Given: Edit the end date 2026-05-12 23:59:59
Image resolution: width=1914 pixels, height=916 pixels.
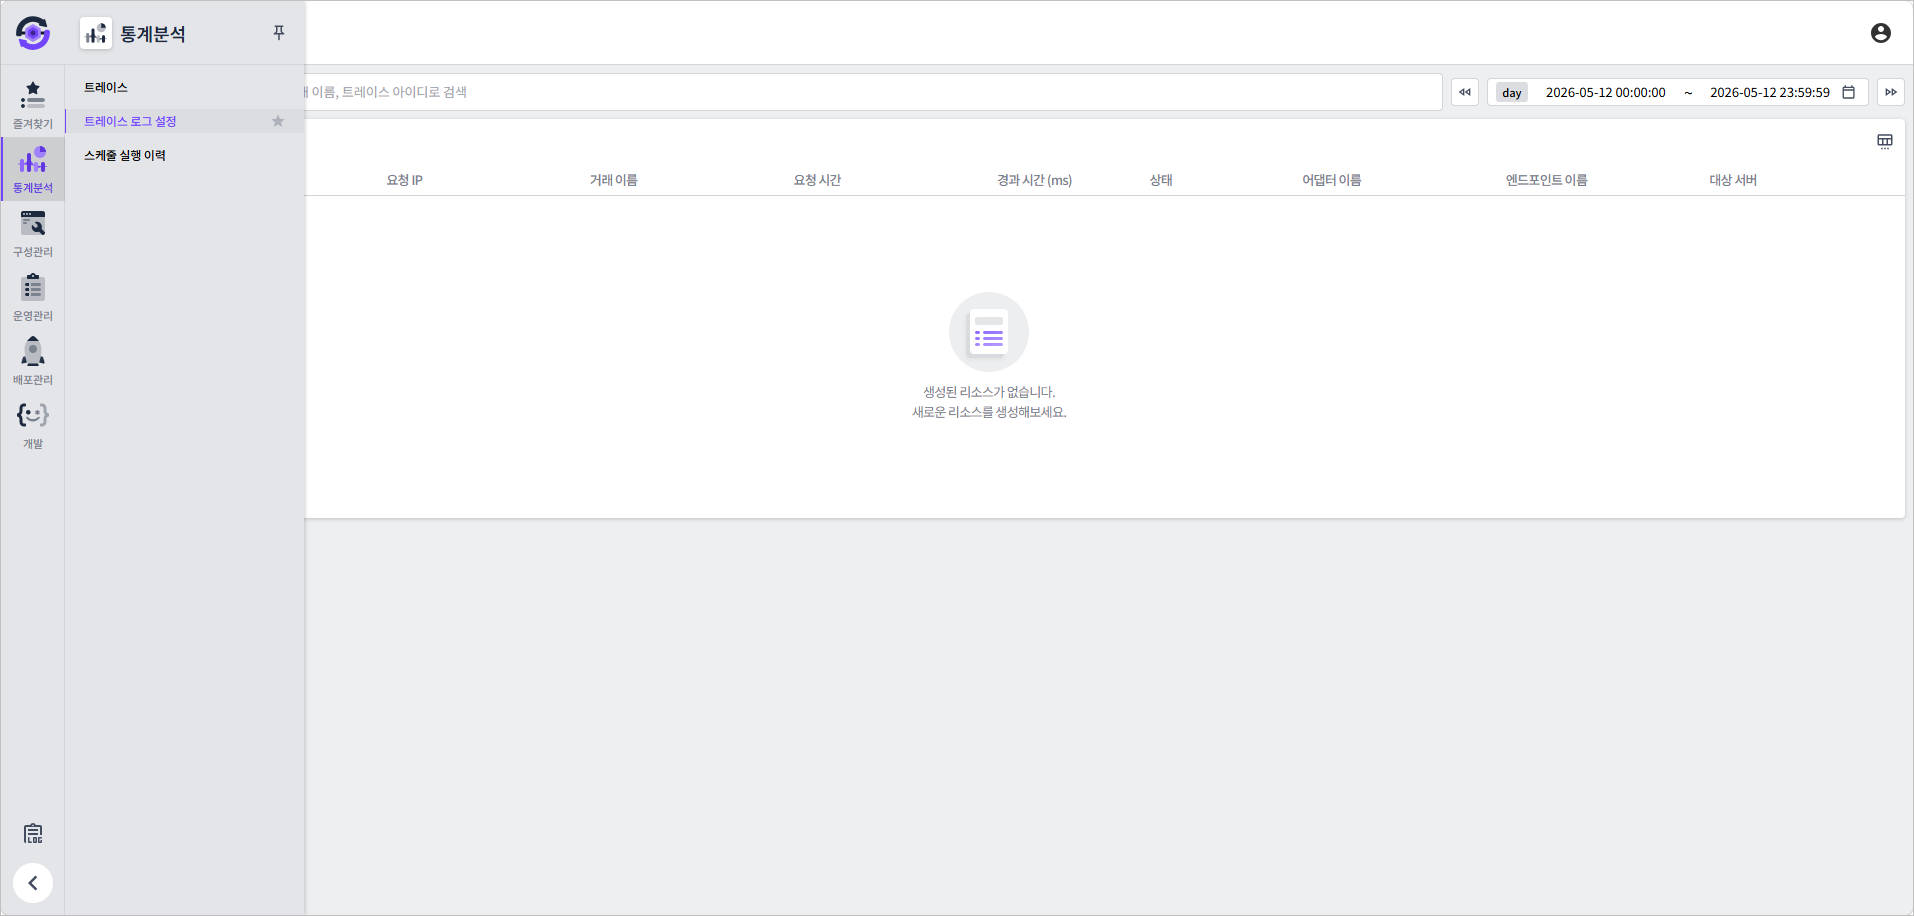Looking at the screenshot, I should tap(1770, 92).
